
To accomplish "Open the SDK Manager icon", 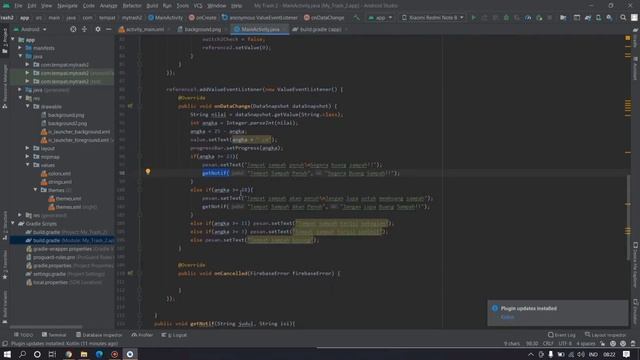I will [609, 18].
